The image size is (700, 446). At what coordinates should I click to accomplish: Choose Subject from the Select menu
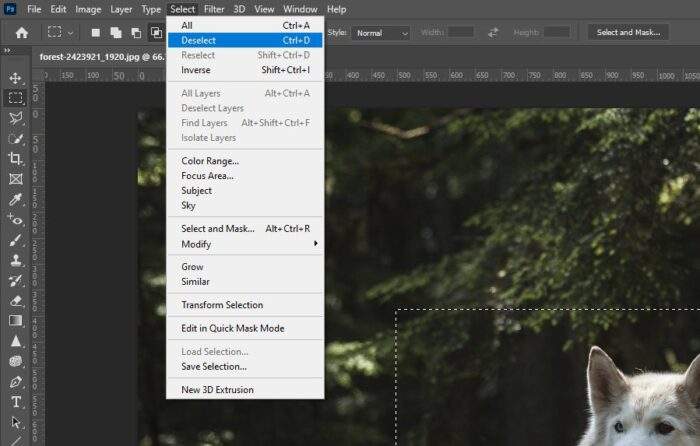[x=245, y=191]
